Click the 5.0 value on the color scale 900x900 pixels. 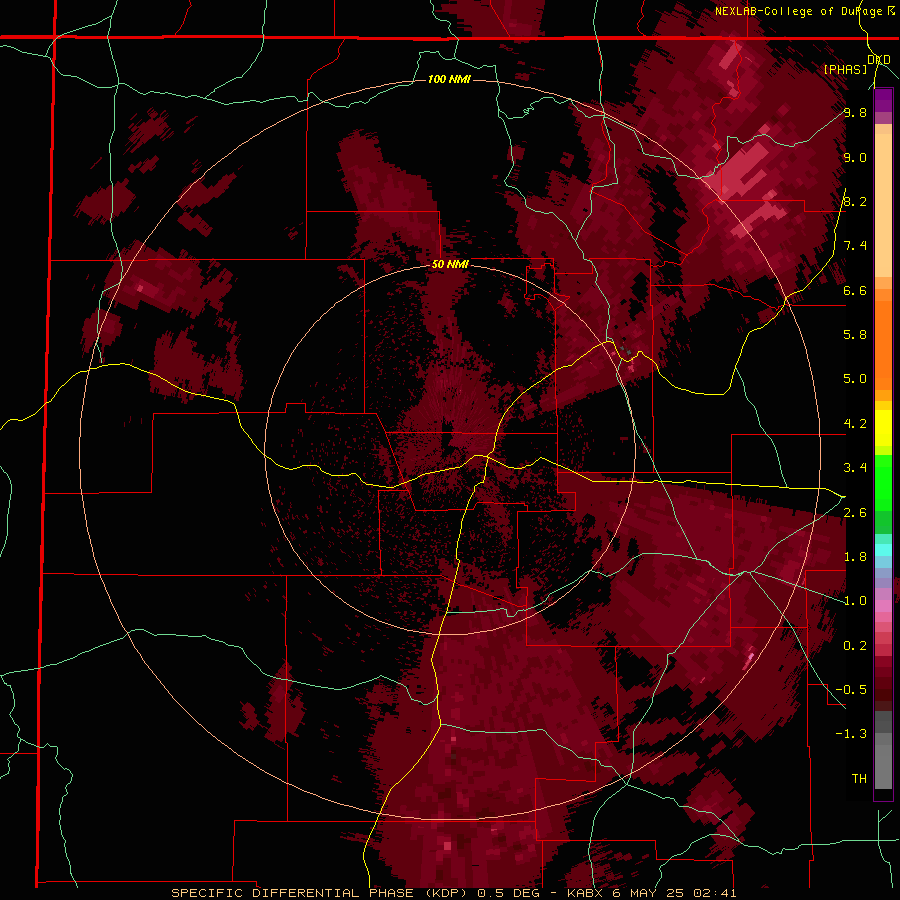click(855, 379)
